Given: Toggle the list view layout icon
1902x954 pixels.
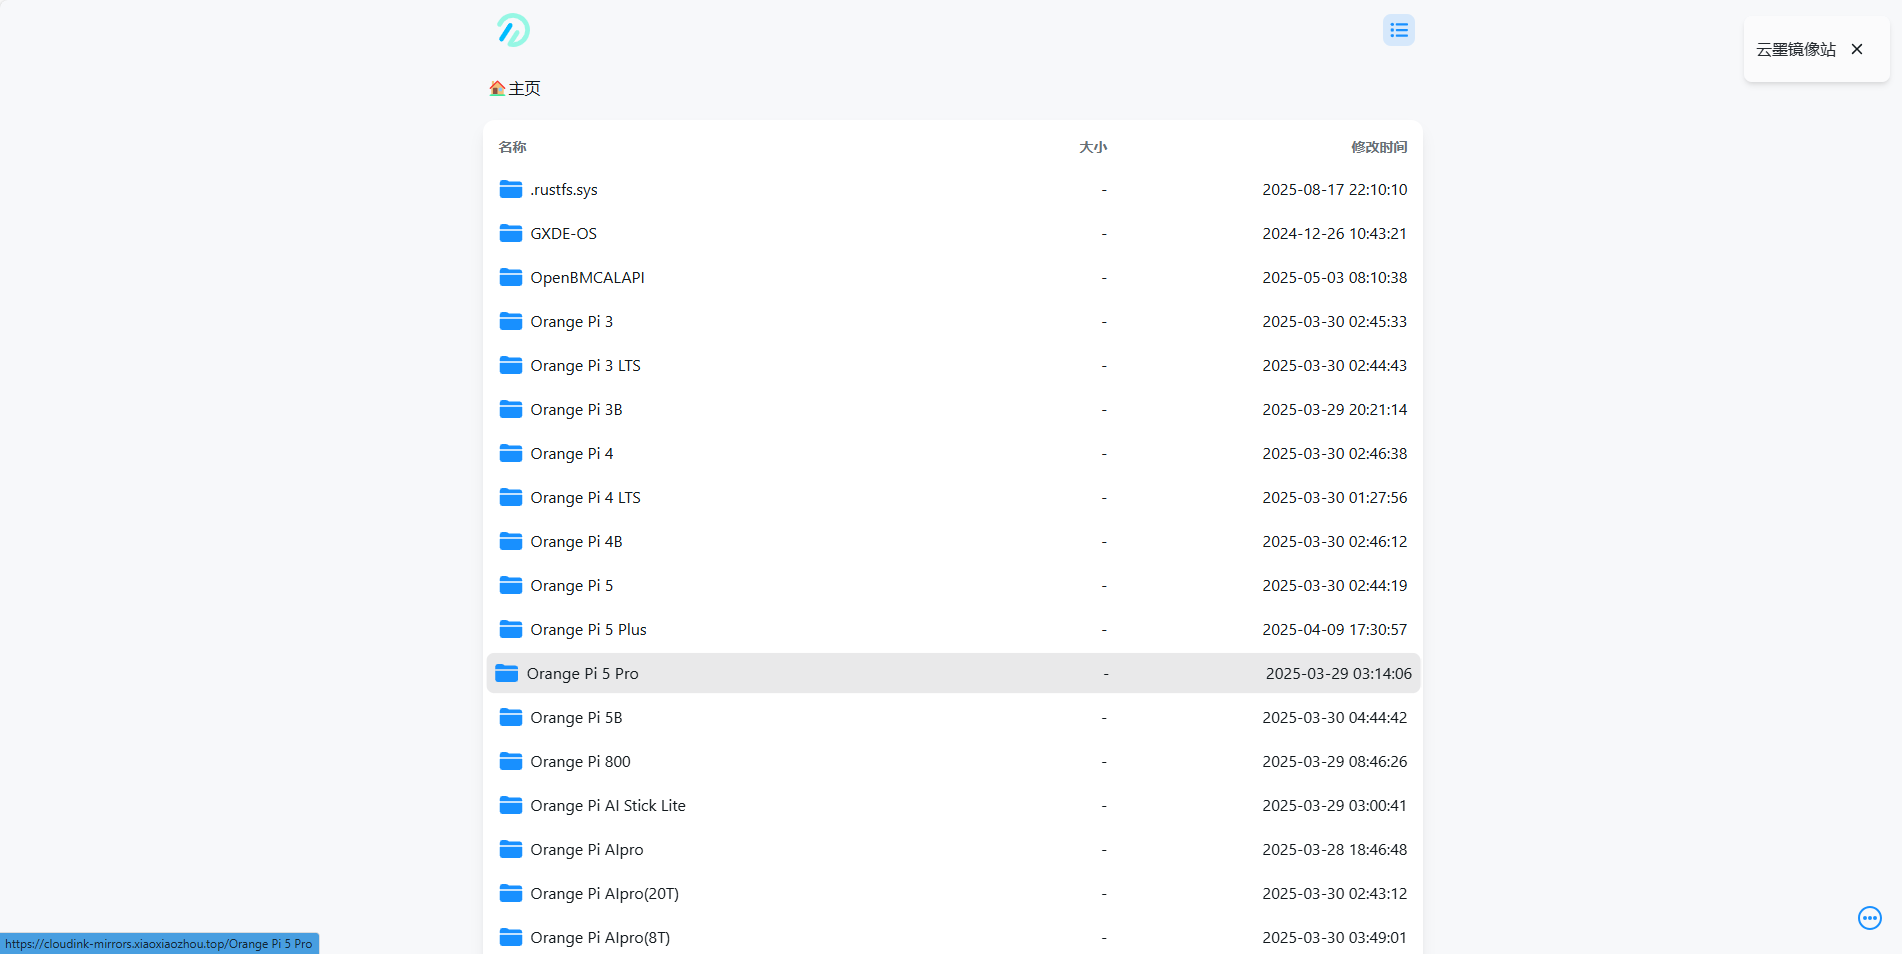Looking at the screenshot, I should click(x=1398, y=30).
